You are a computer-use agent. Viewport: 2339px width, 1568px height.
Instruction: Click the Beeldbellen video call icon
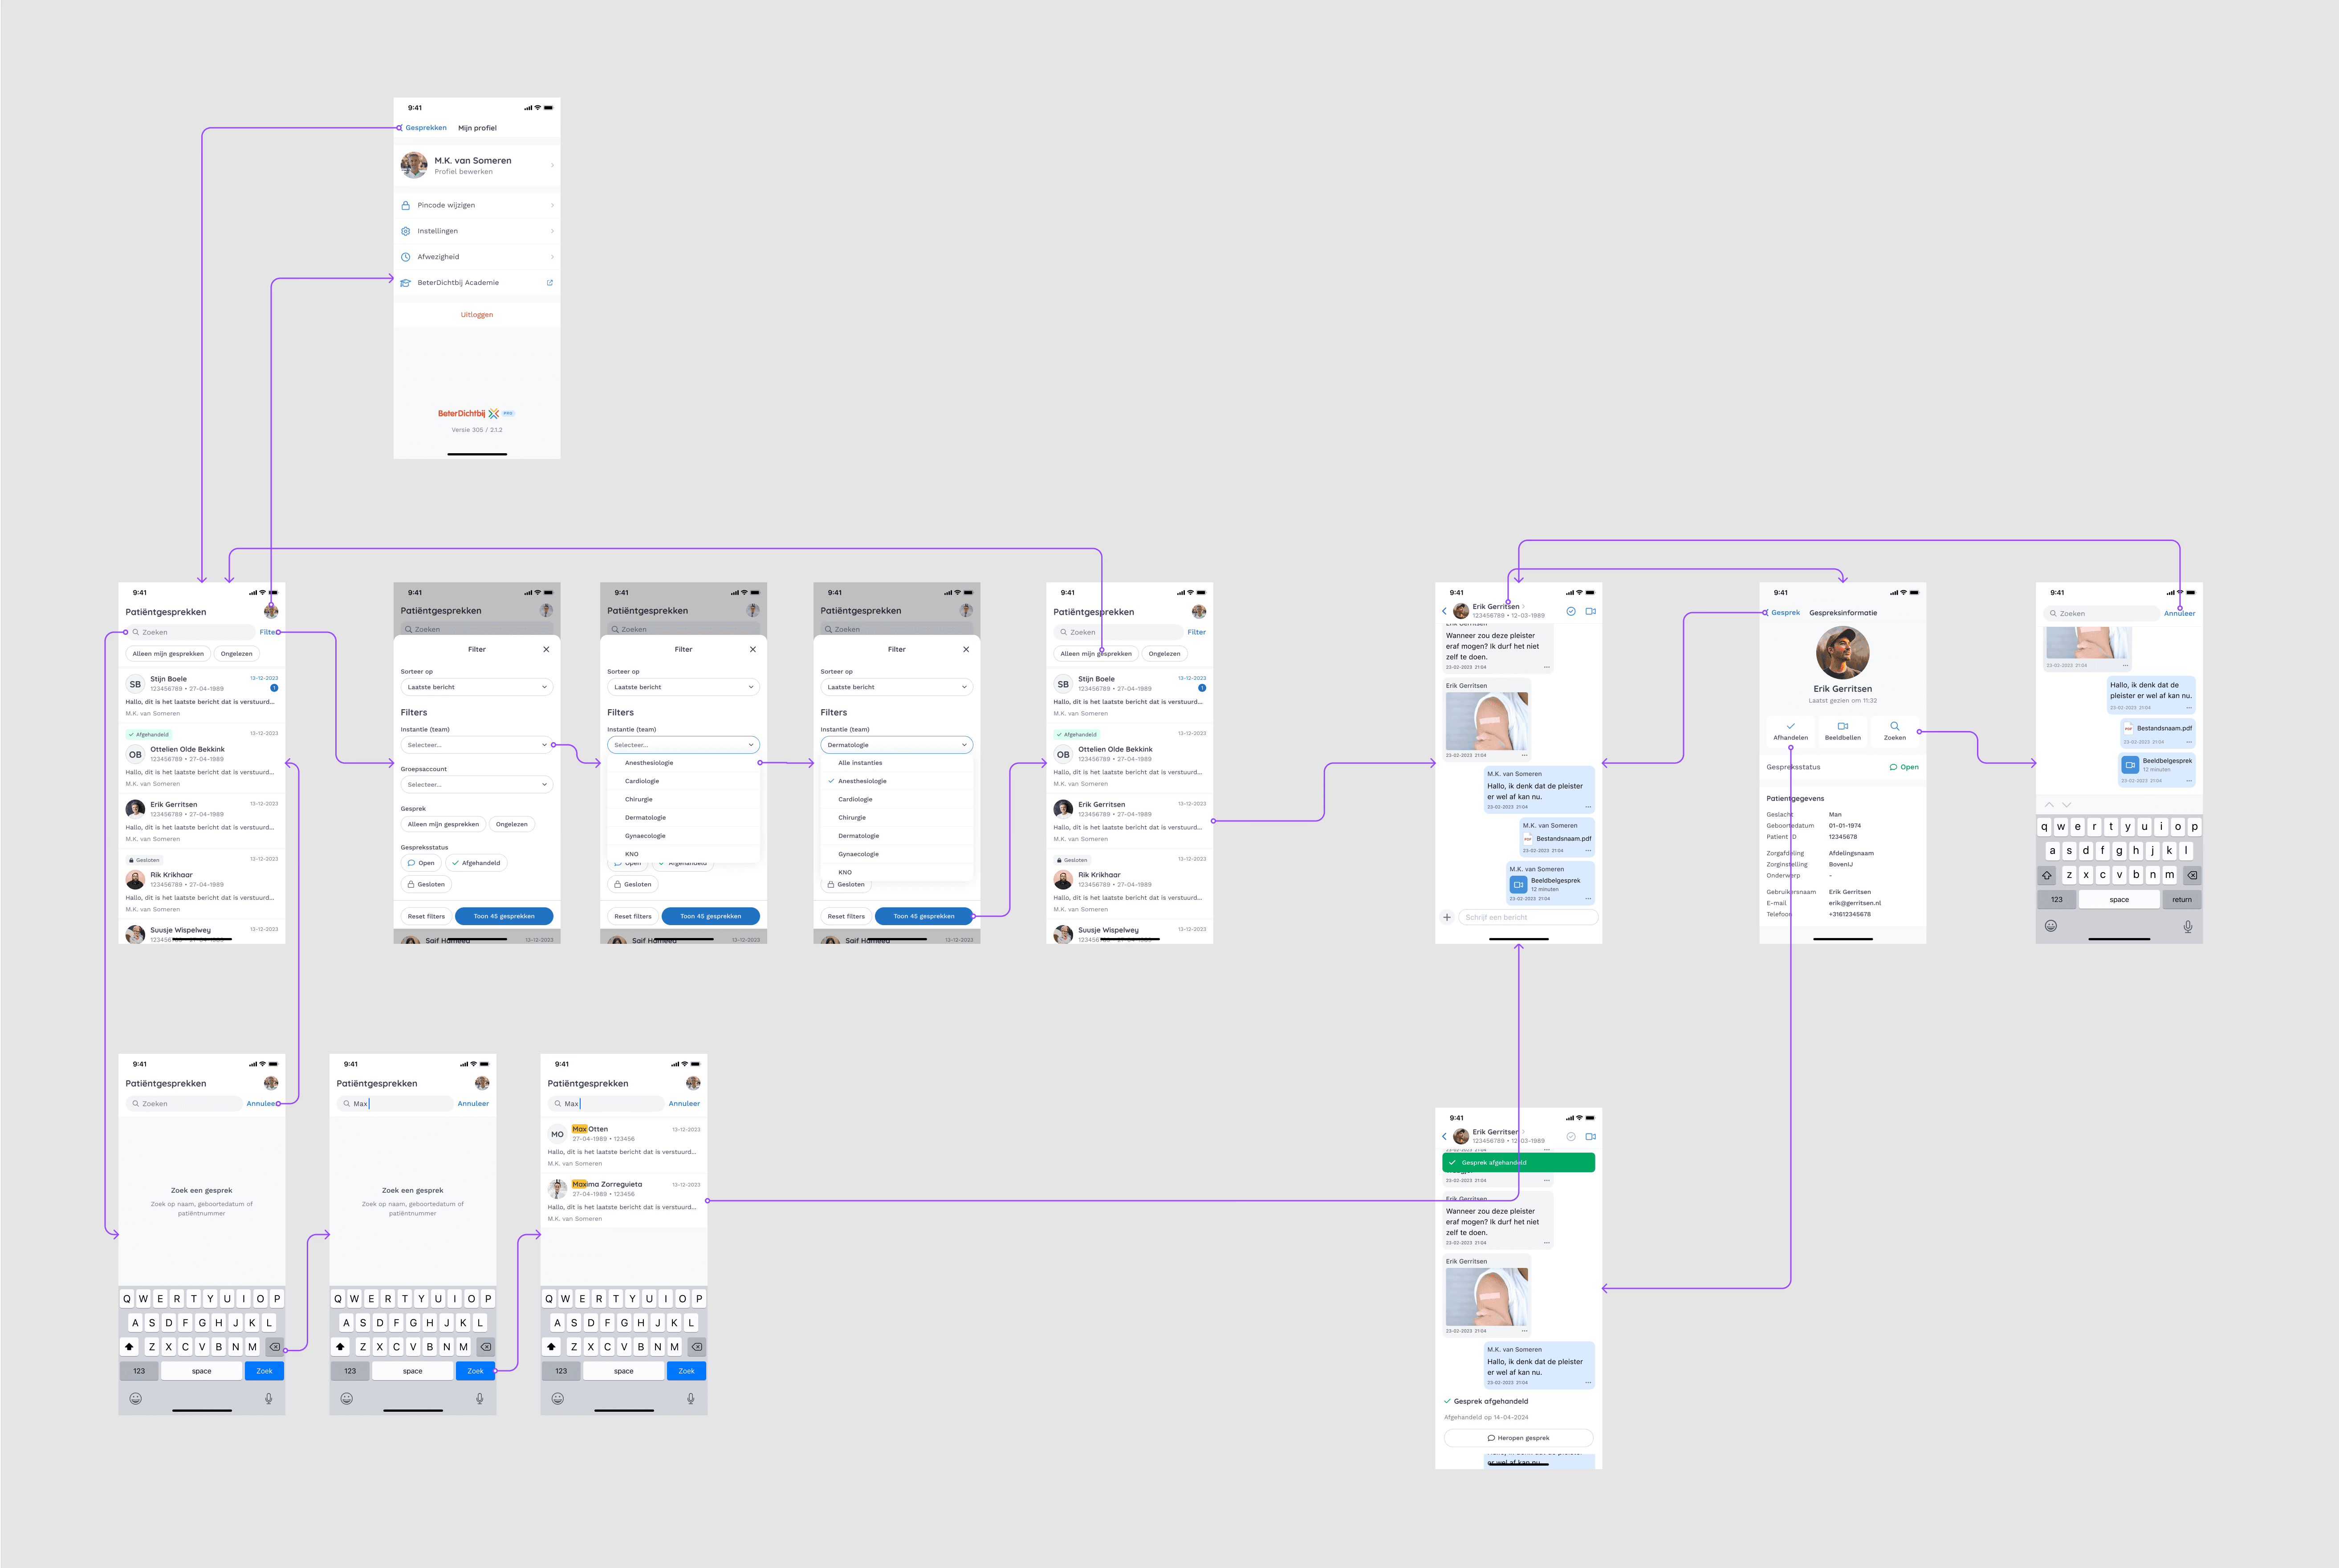[x=1842, y=726]
